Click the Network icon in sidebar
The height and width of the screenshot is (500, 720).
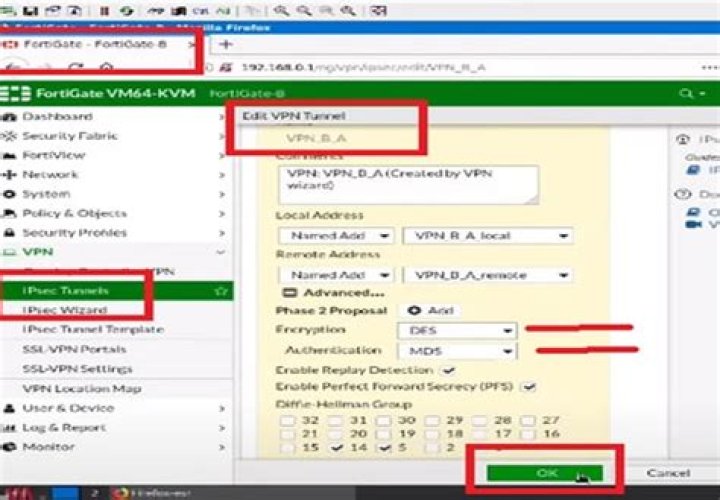pos(8,175)
